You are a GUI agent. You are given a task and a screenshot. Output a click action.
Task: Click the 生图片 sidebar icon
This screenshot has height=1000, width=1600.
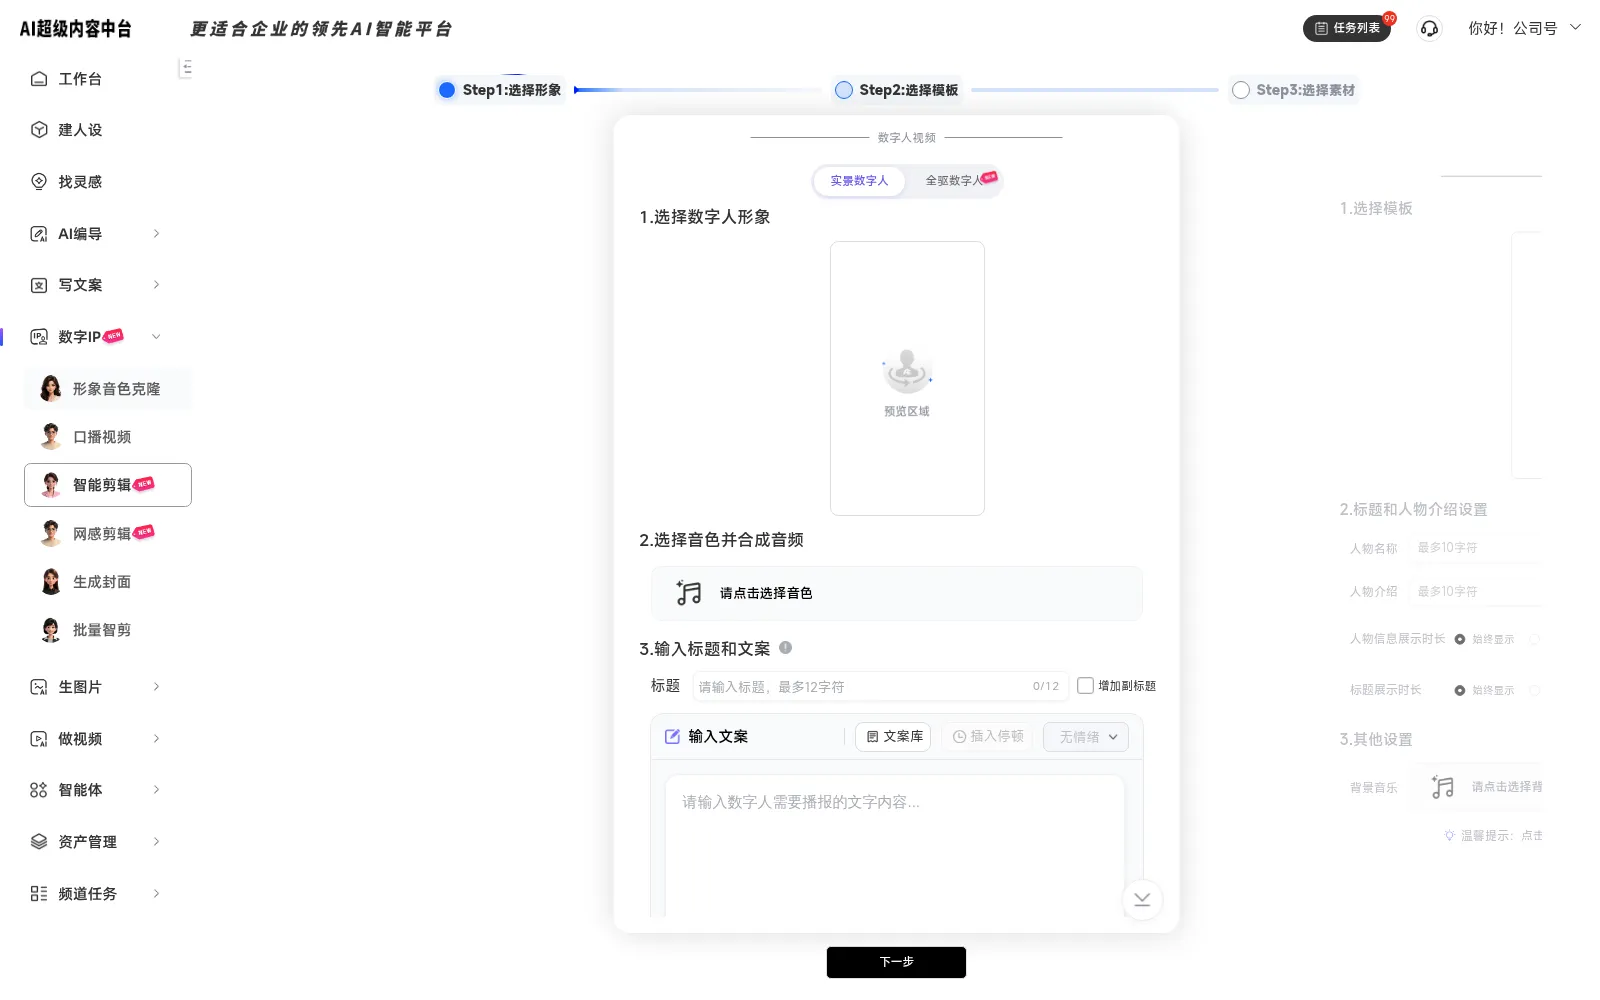39,687
